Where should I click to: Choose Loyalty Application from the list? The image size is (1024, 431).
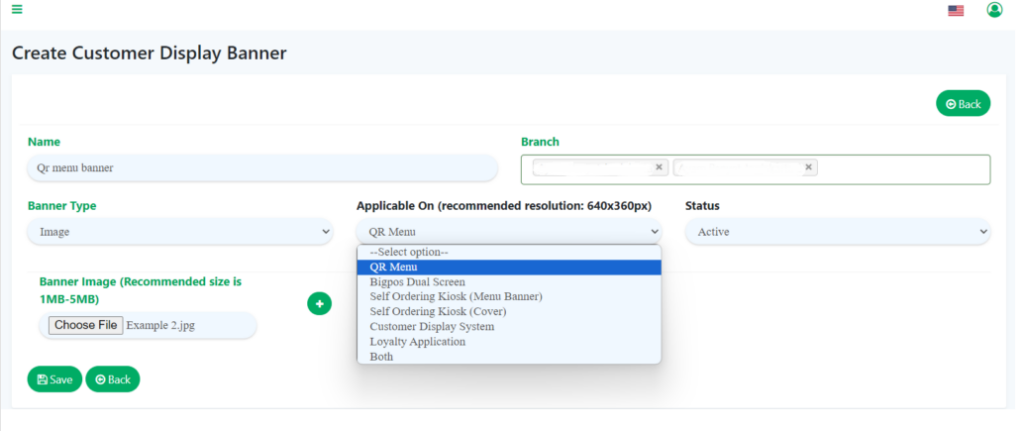coord(417,342)
